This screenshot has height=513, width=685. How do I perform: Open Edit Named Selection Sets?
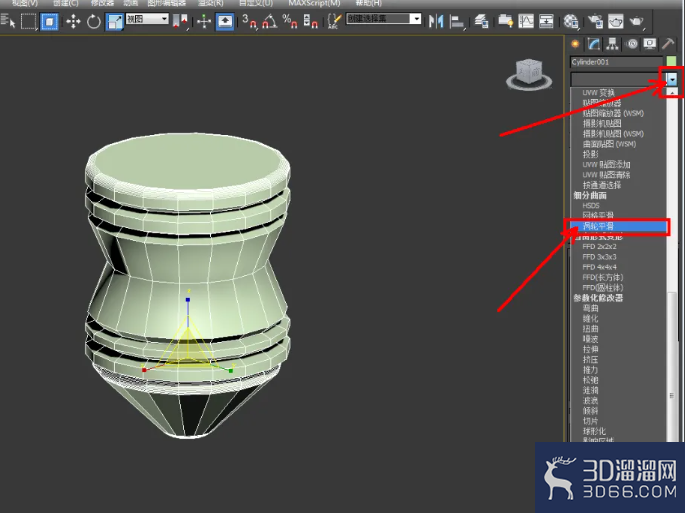(x=334, y=21)
